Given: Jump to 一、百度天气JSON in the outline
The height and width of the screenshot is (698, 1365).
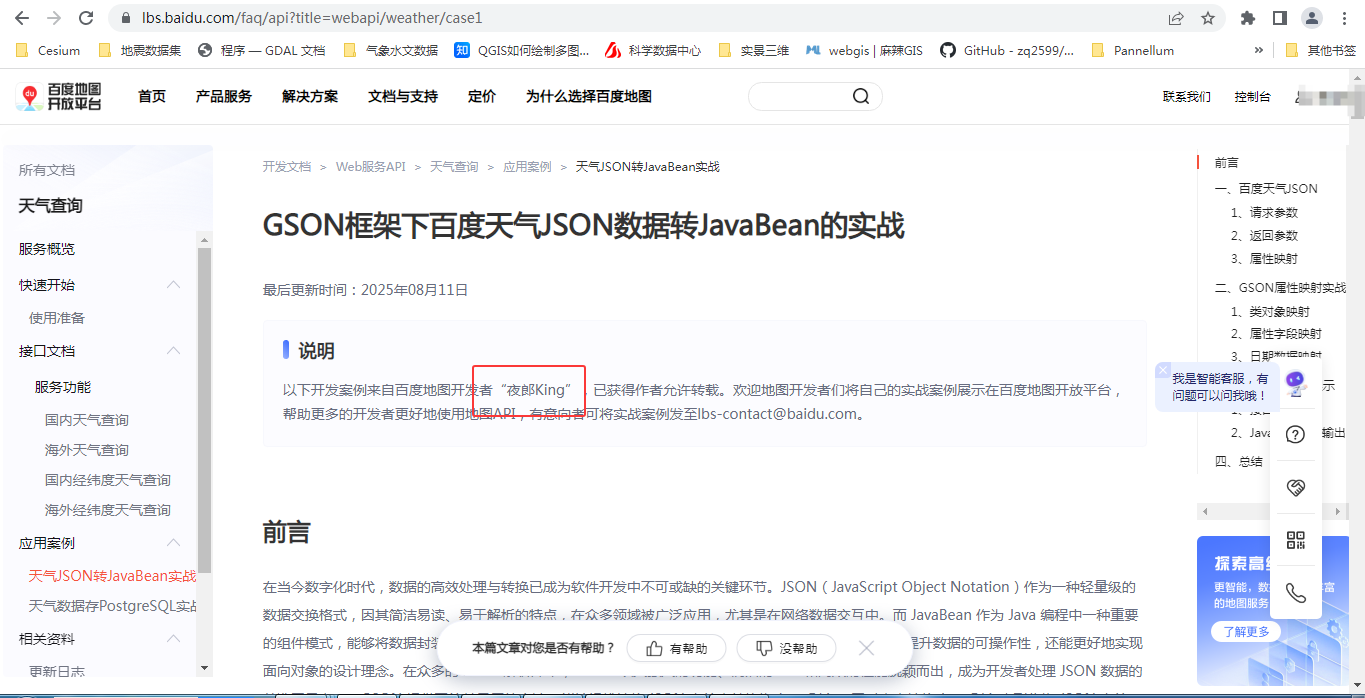Looking at the screenshot, I should [x=1266, y=189].
